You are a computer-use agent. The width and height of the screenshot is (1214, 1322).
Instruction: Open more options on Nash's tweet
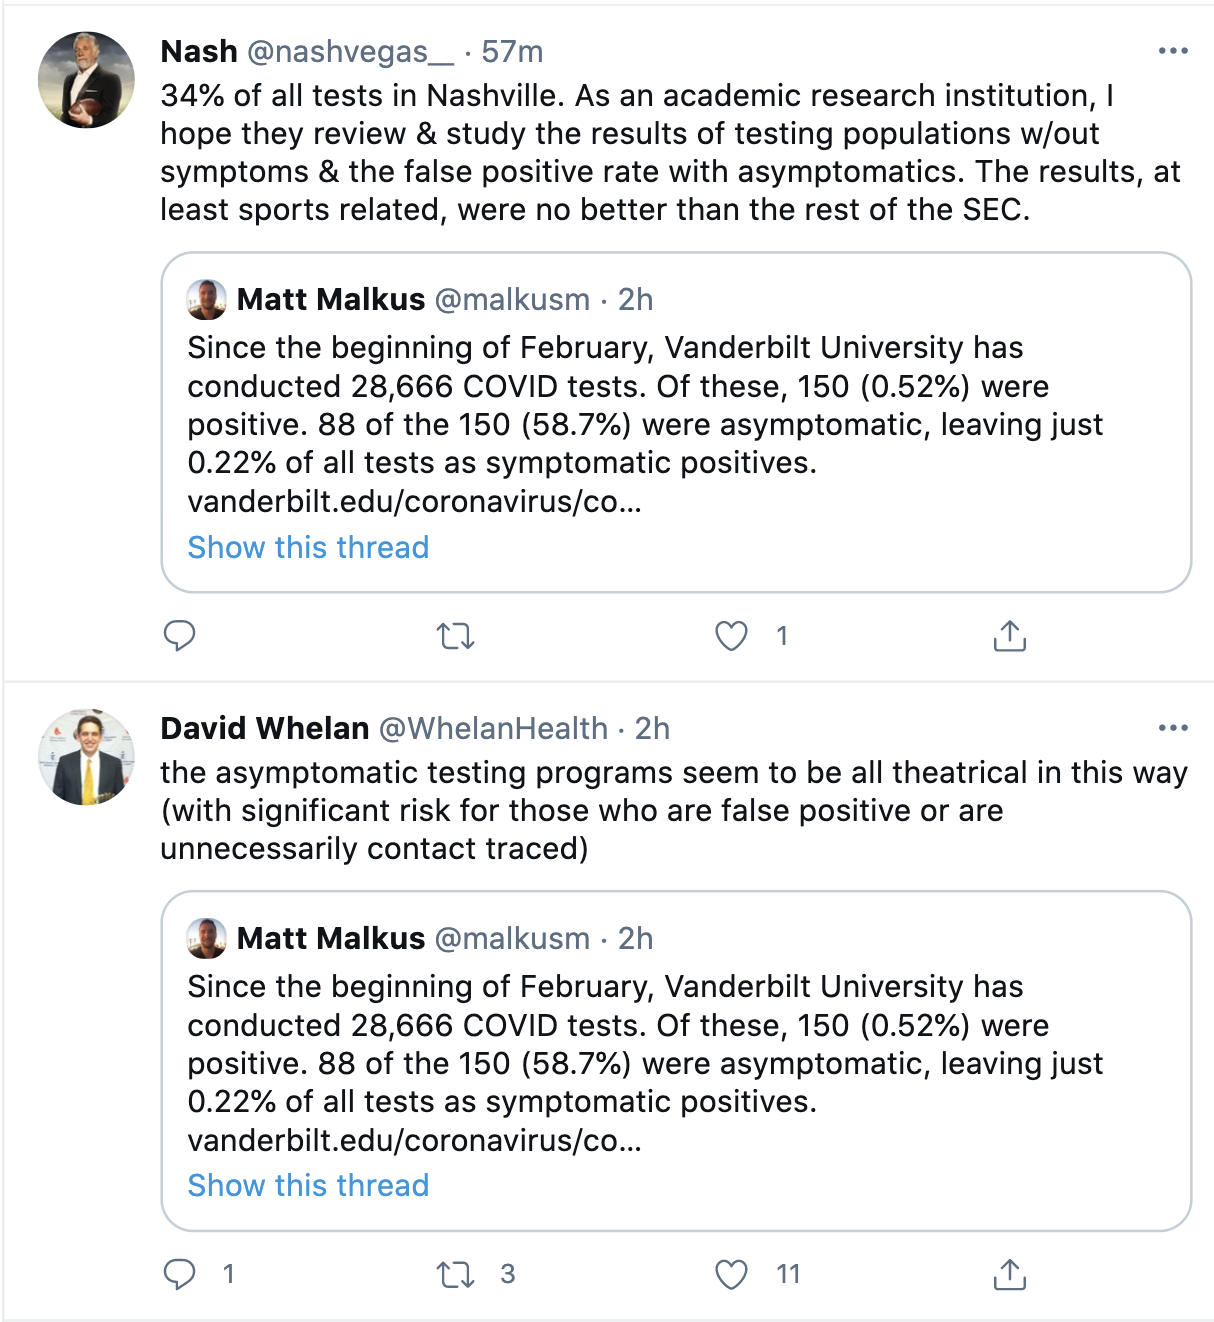(1172, 51)
